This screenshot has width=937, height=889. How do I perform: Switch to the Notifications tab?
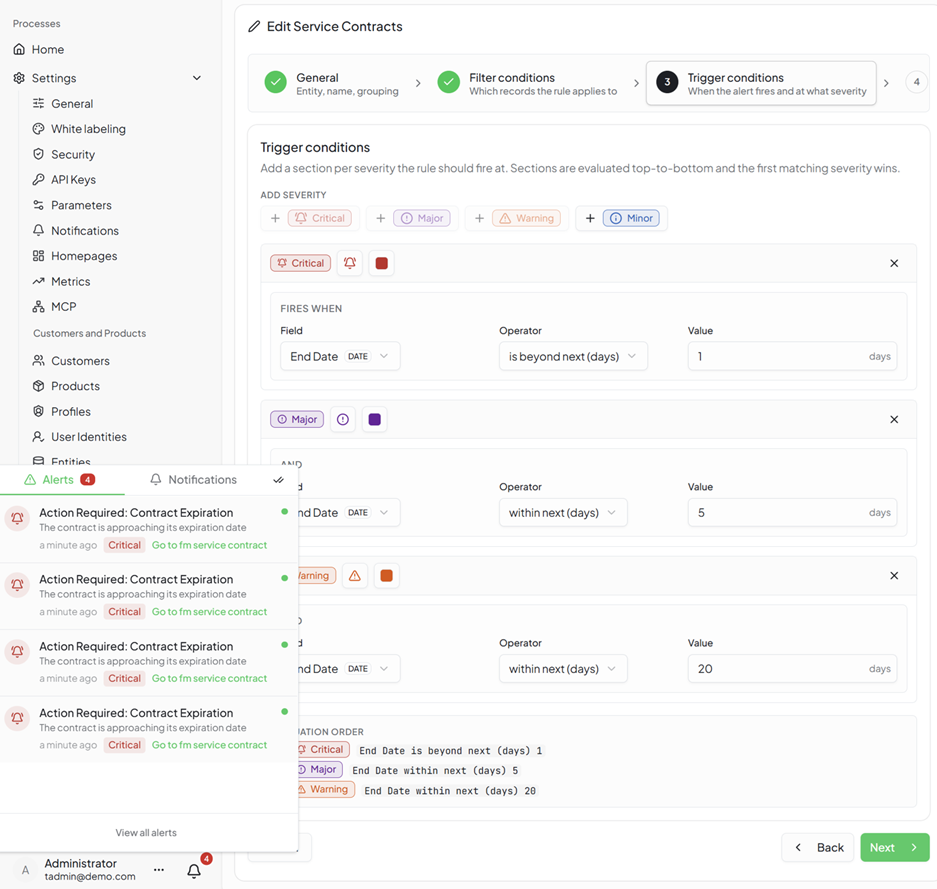(193, 480)
